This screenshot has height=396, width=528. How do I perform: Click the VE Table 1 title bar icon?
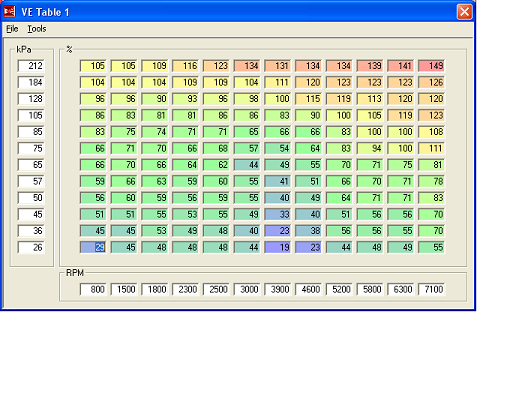10,12
